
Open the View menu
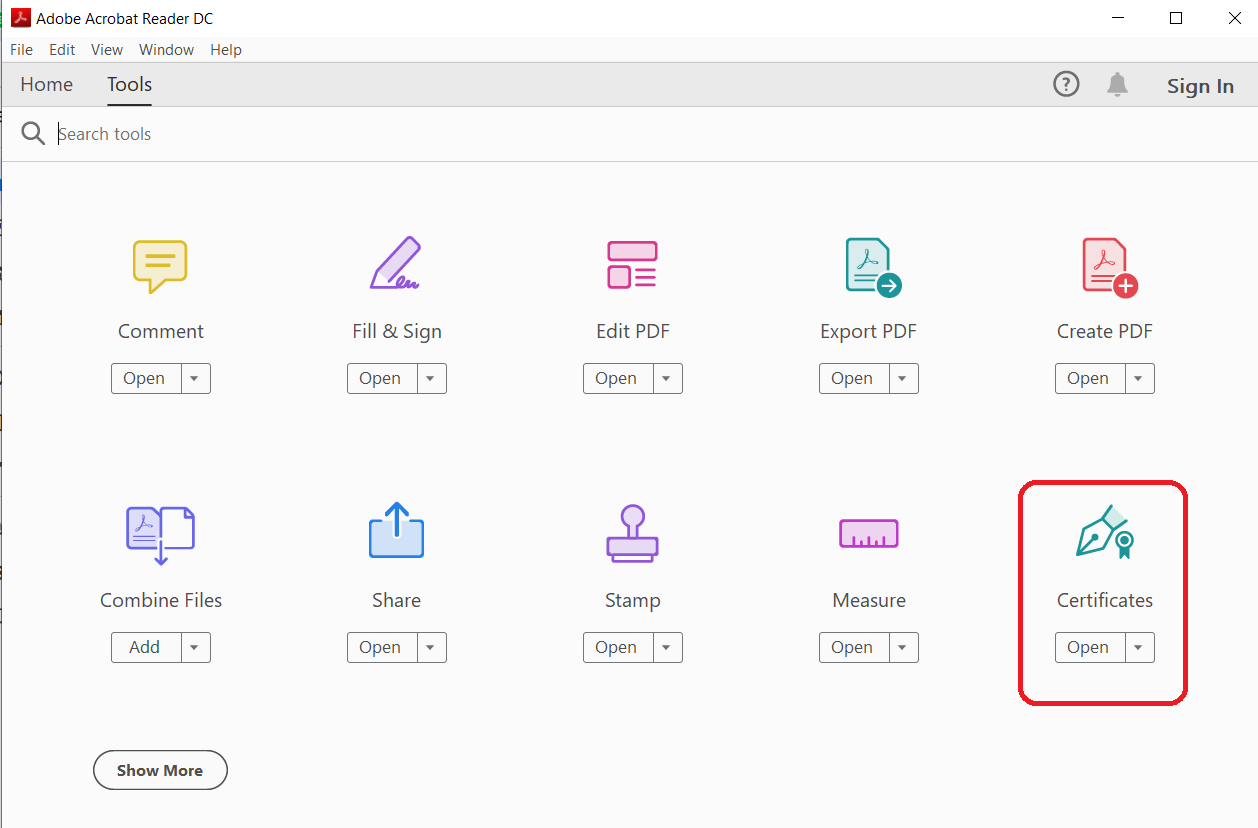coord(107,49)
